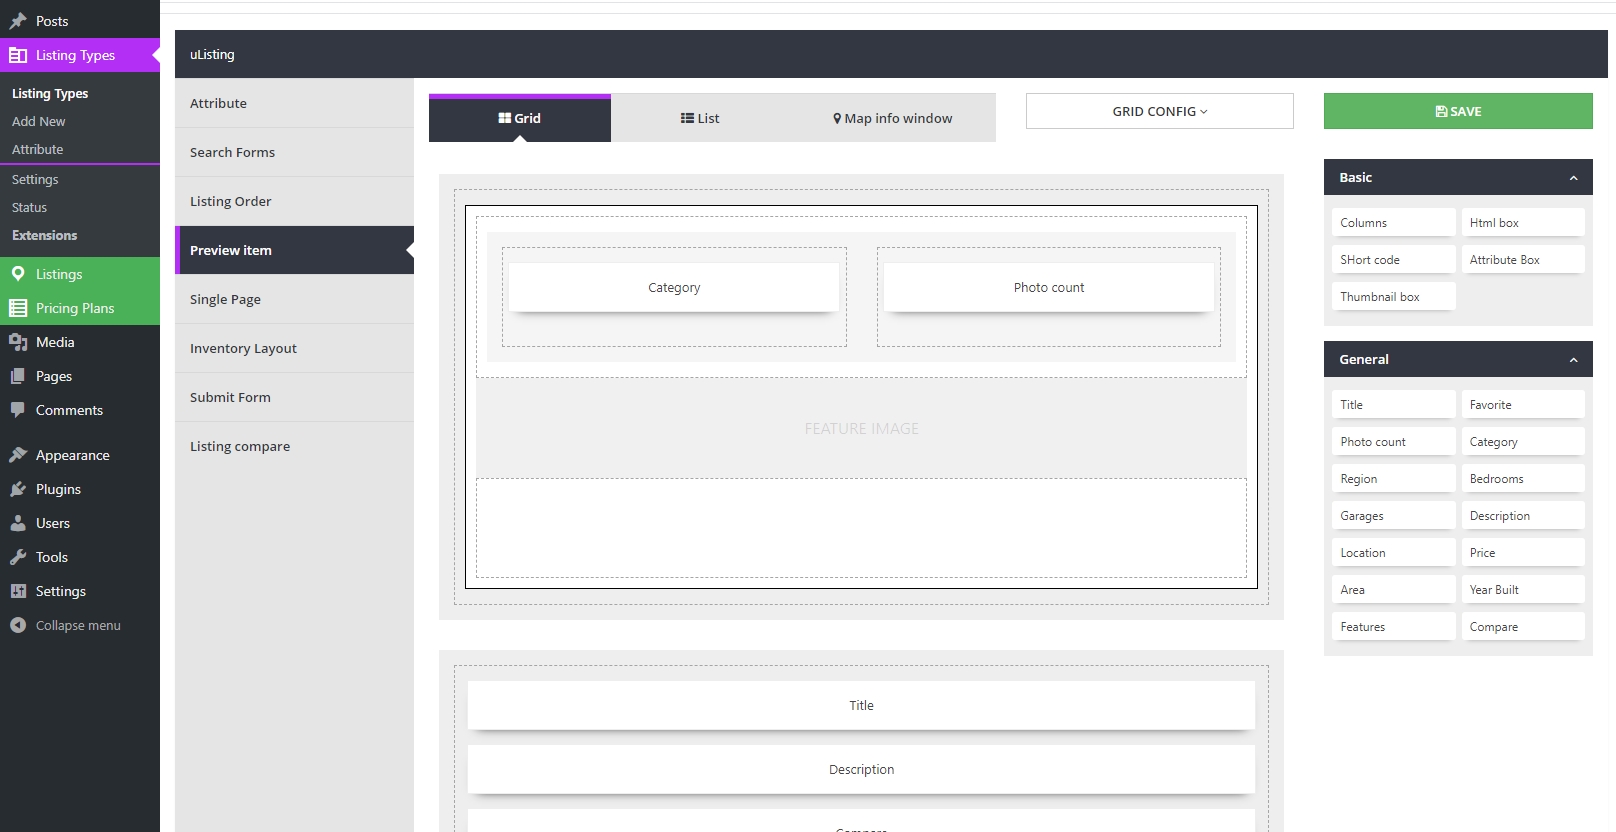This screenshot has width=1616, height=832.
Task: Click the Settings sliders icon
Action: pyautogui.click(x=18, y=591)
